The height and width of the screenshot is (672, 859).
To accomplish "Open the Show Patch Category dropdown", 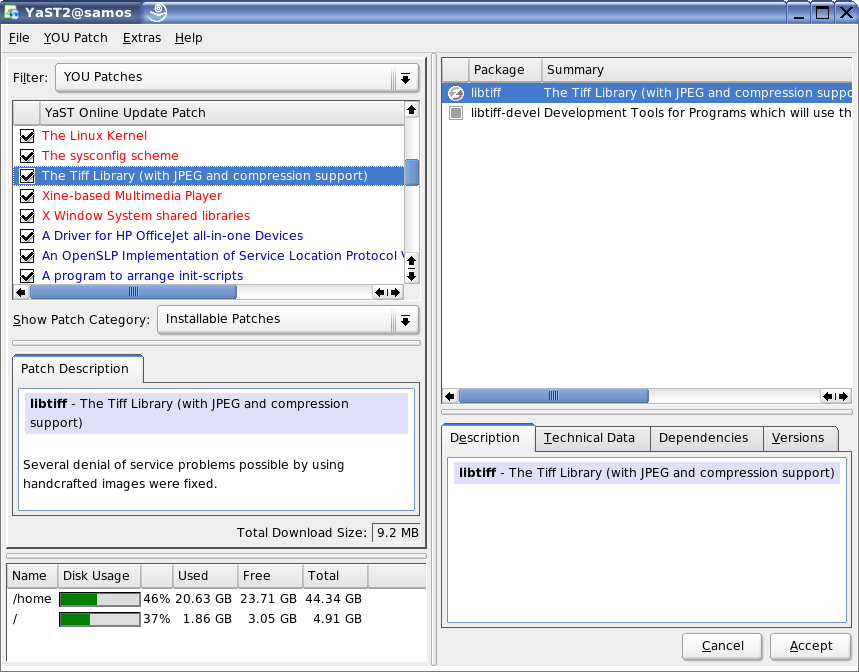I will tap(288, 320).
